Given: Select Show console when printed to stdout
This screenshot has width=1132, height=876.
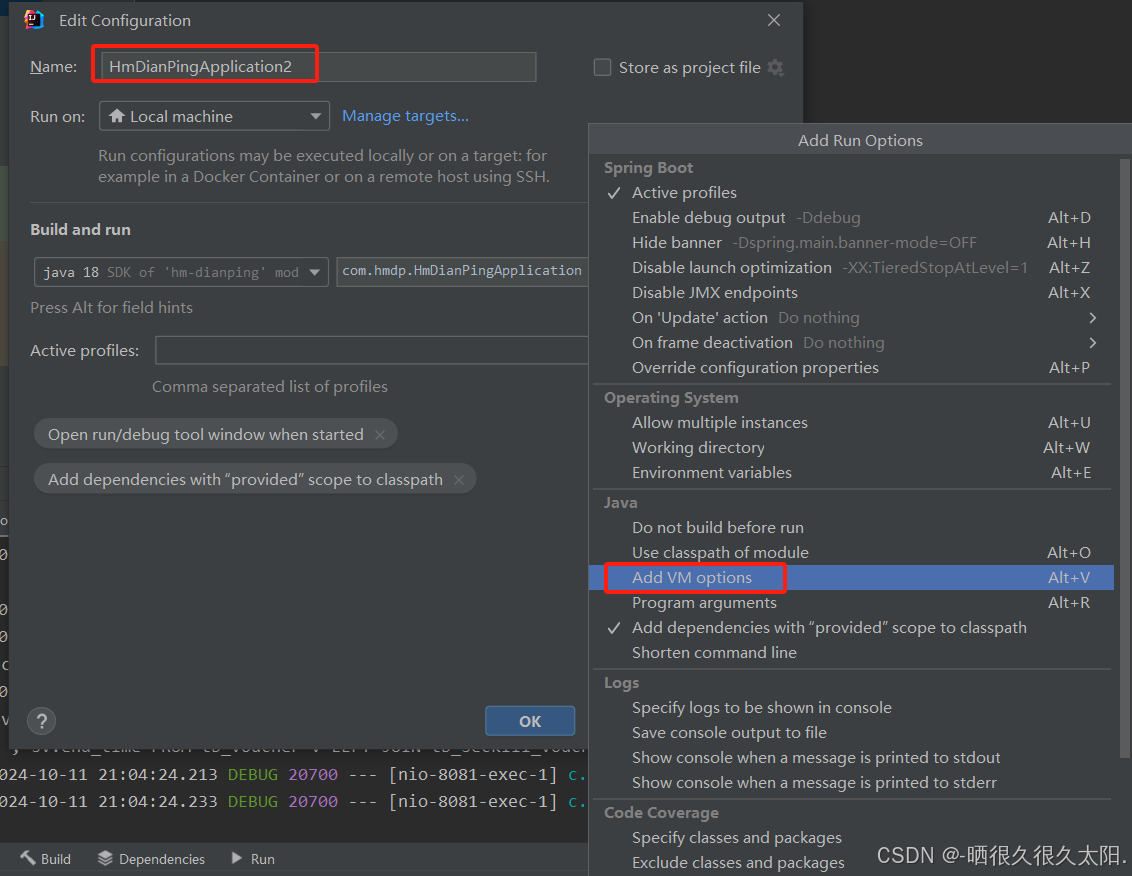Looking at the screenshot, I should pyautogui.click(x=853, y=758).
